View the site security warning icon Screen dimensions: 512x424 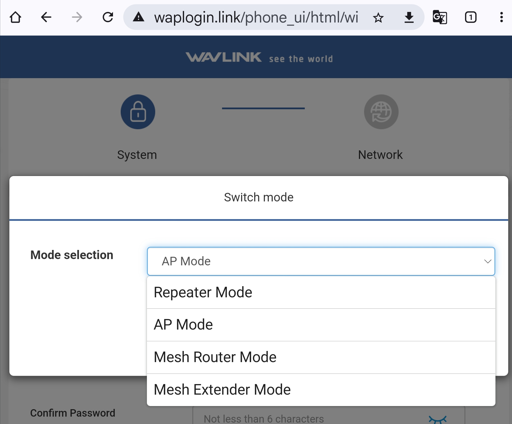[138, 17]
